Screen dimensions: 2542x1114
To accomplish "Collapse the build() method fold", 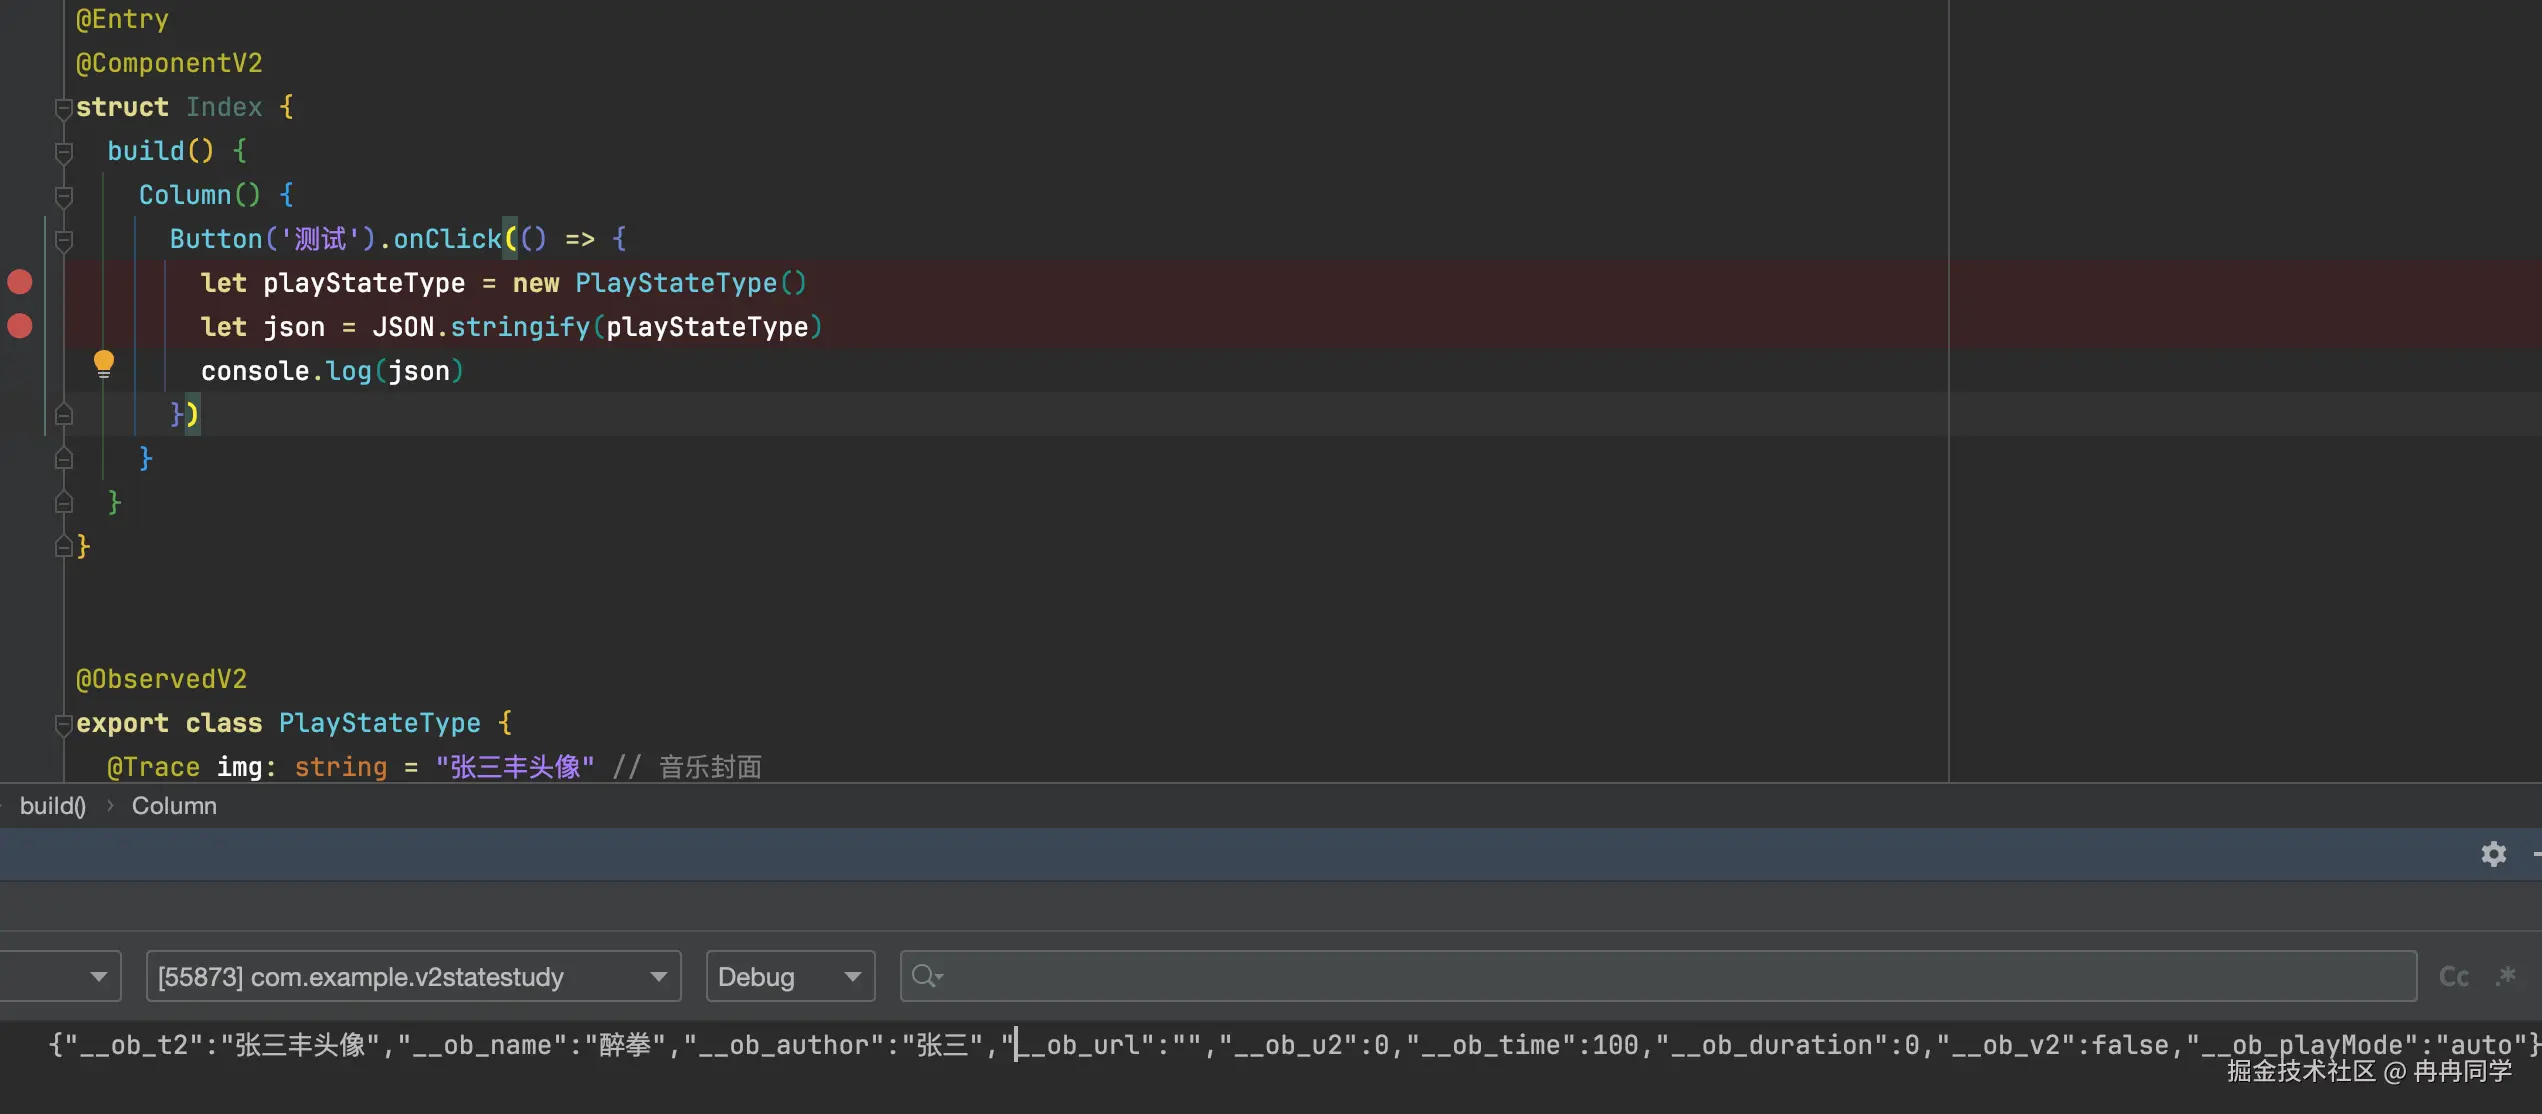I will click(x=64, y=151).
